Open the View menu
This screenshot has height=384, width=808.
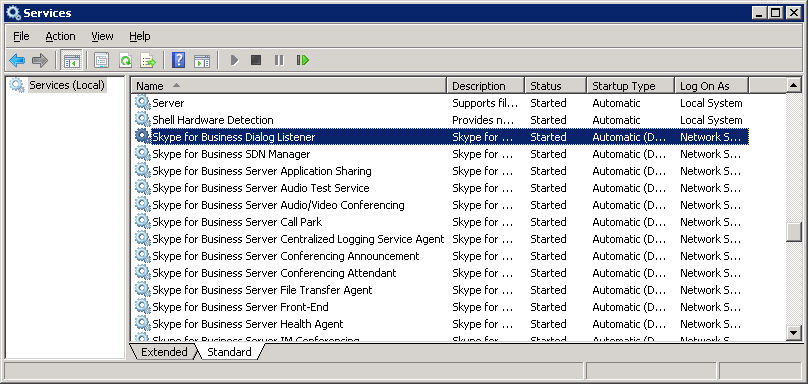coord(102,36)
